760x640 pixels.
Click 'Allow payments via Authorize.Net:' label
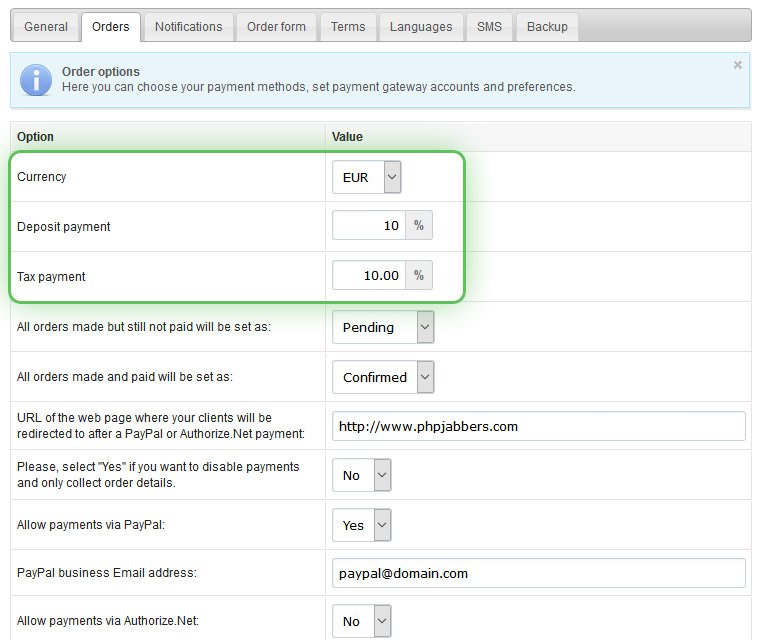pos(108,621)
